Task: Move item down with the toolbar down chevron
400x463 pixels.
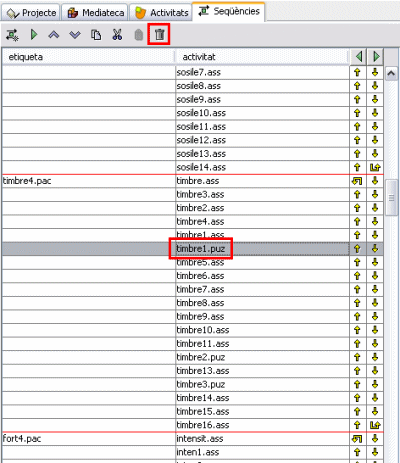Action: [x=75, y=35]
